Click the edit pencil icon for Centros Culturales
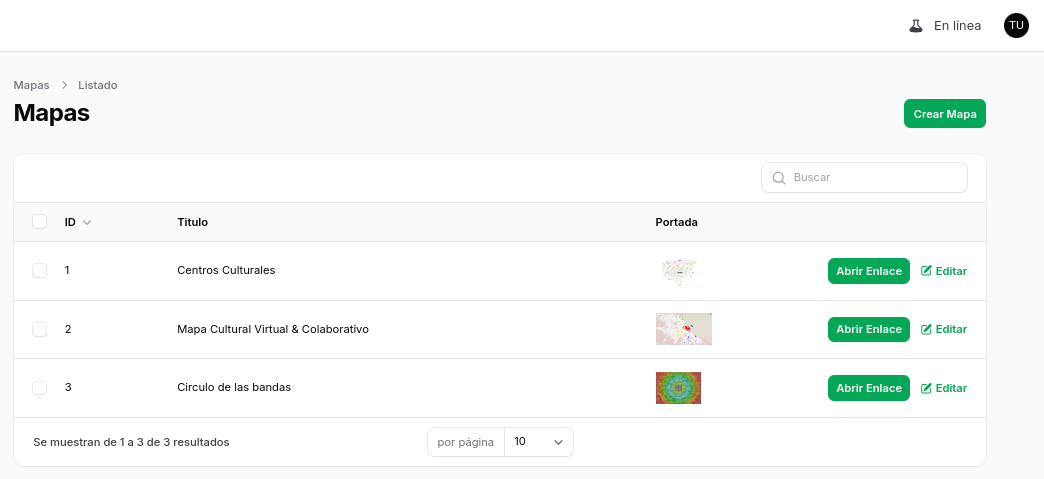 (x=926, y=270)
